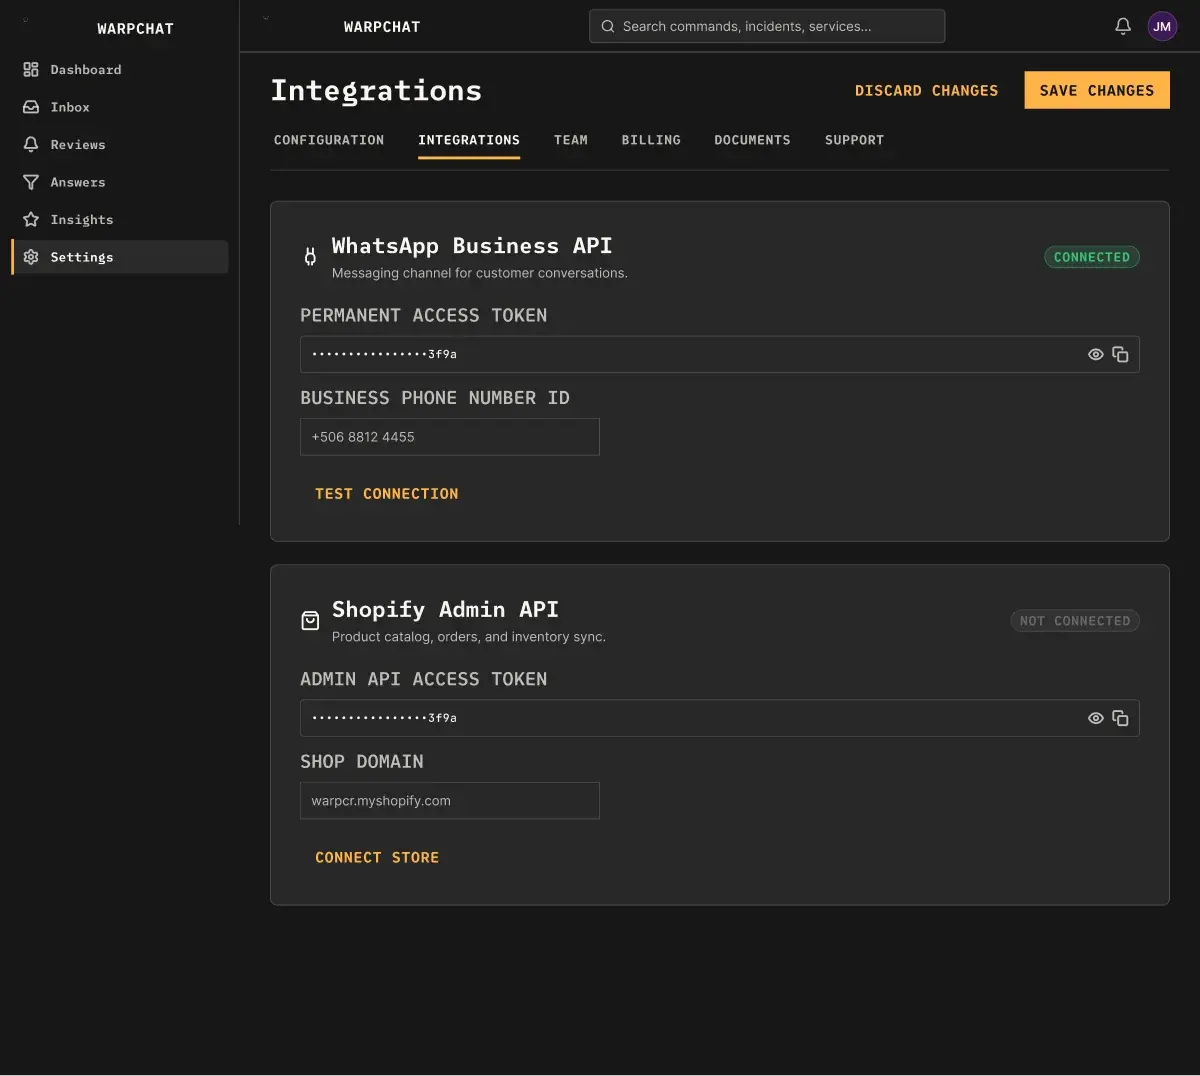Open the Team tab
The width and height of the screenshot is (1200, 1076).
571,140
